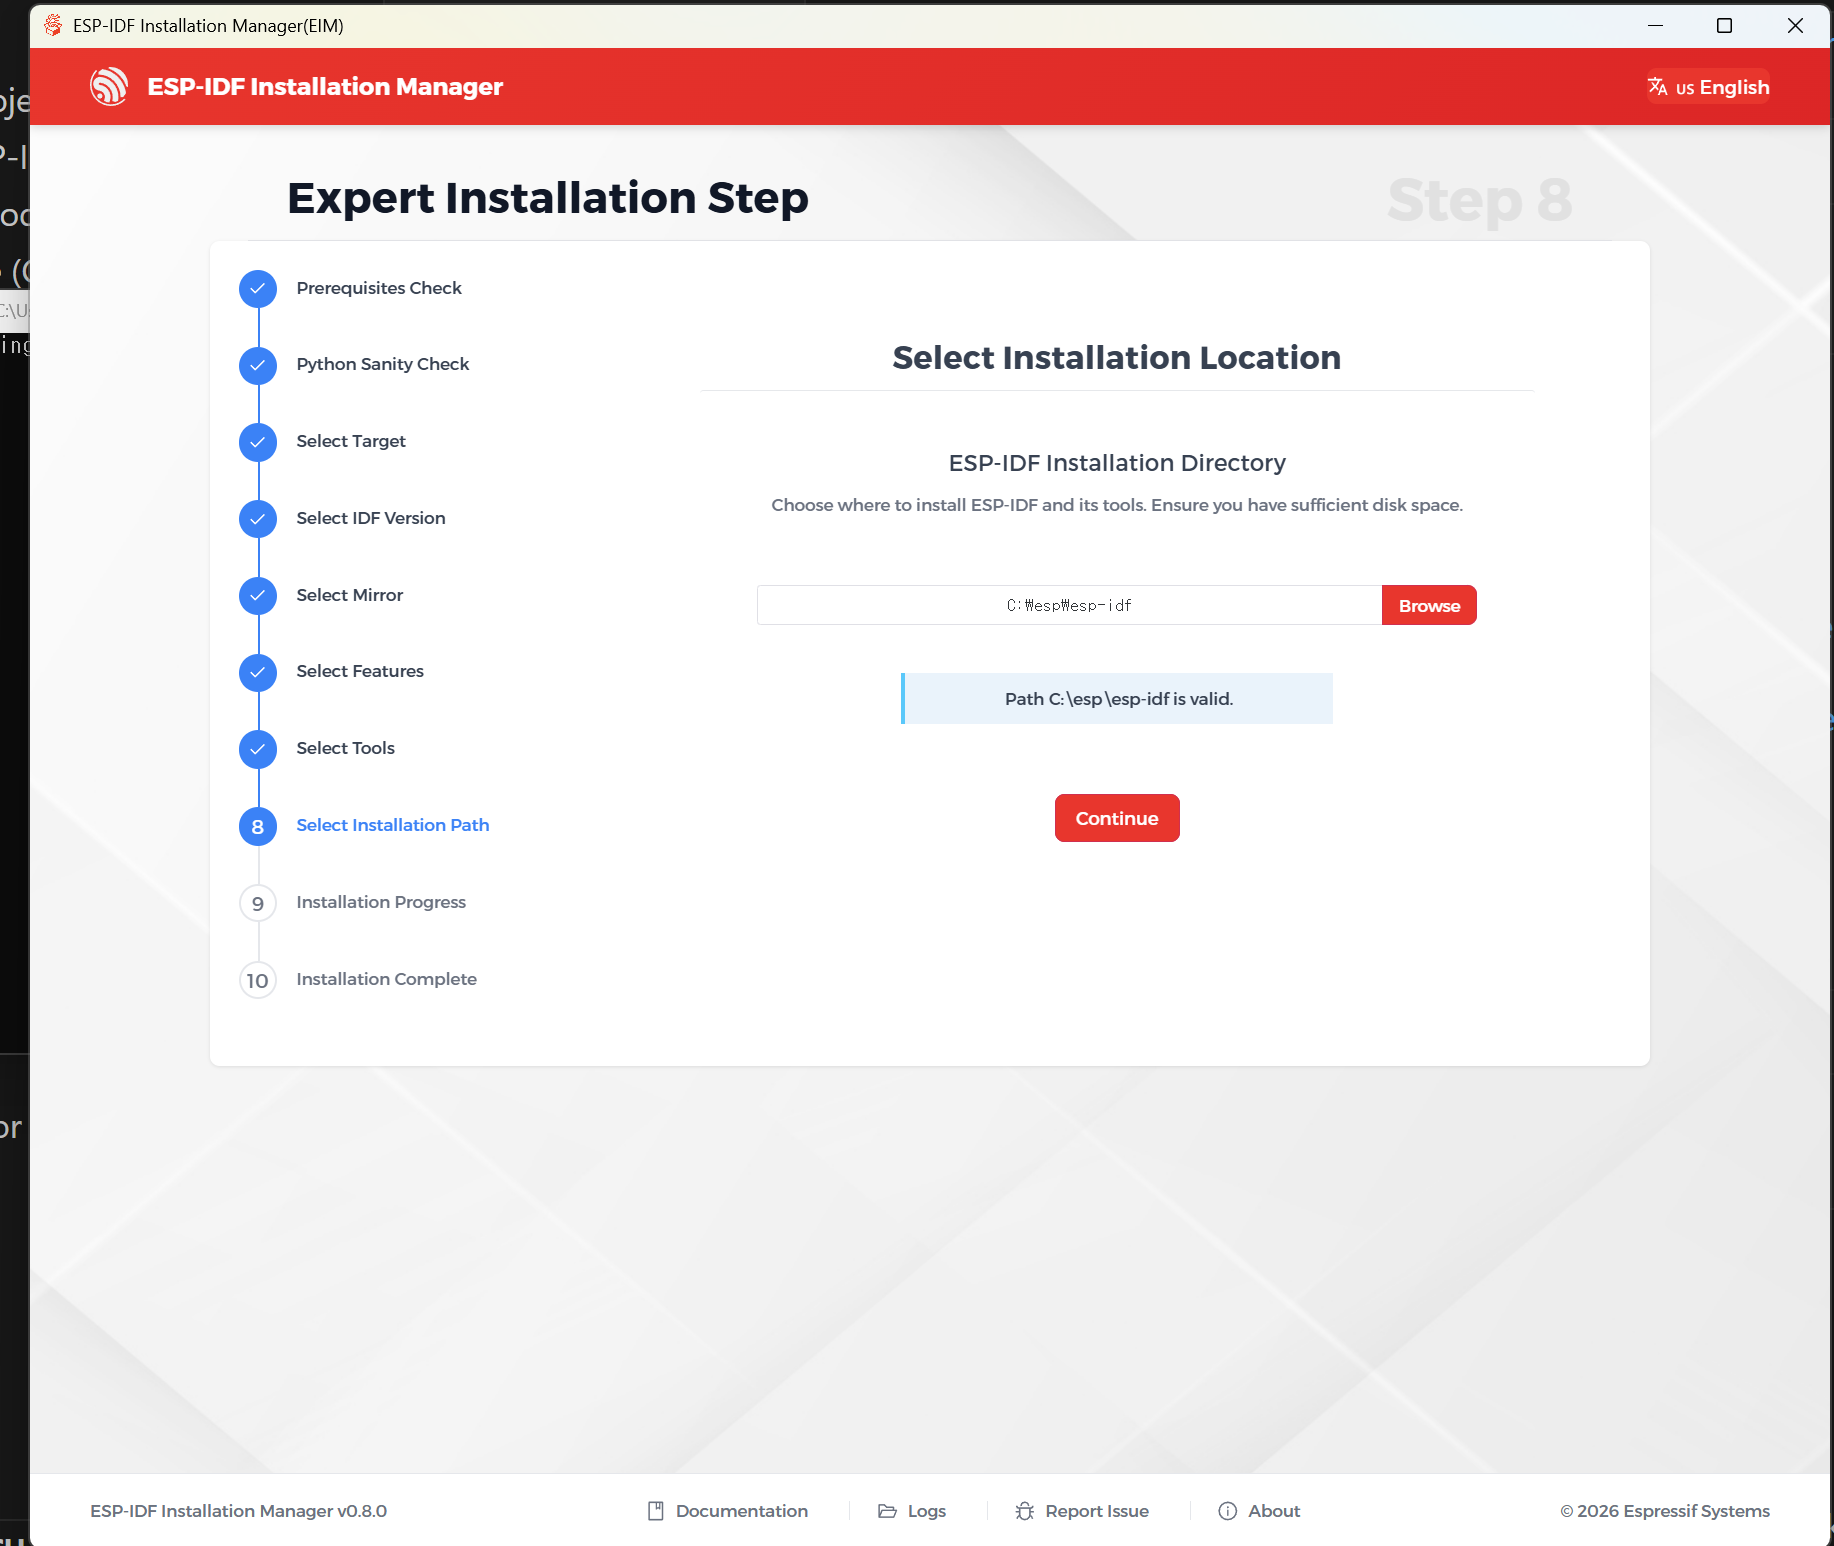Click the 'Expert Installation Step' page title

pos(548,198)
